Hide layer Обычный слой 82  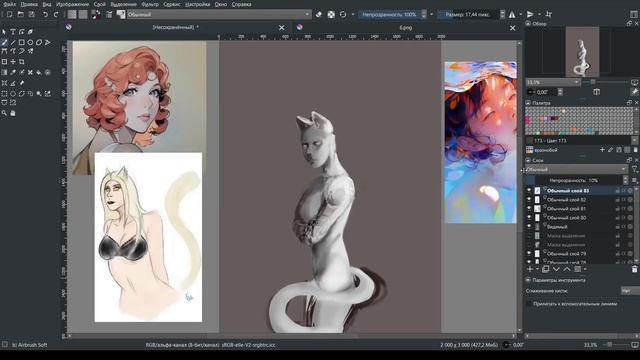(x=529, y=200)
